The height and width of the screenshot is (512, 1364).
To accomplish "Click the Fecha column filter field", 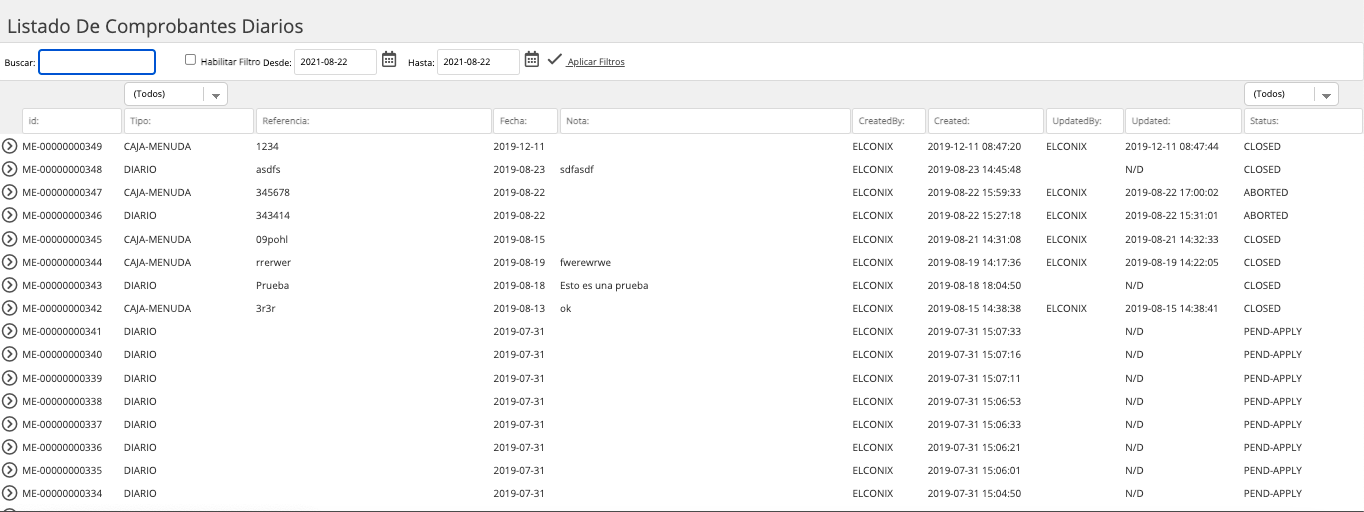I will (525, 121).
